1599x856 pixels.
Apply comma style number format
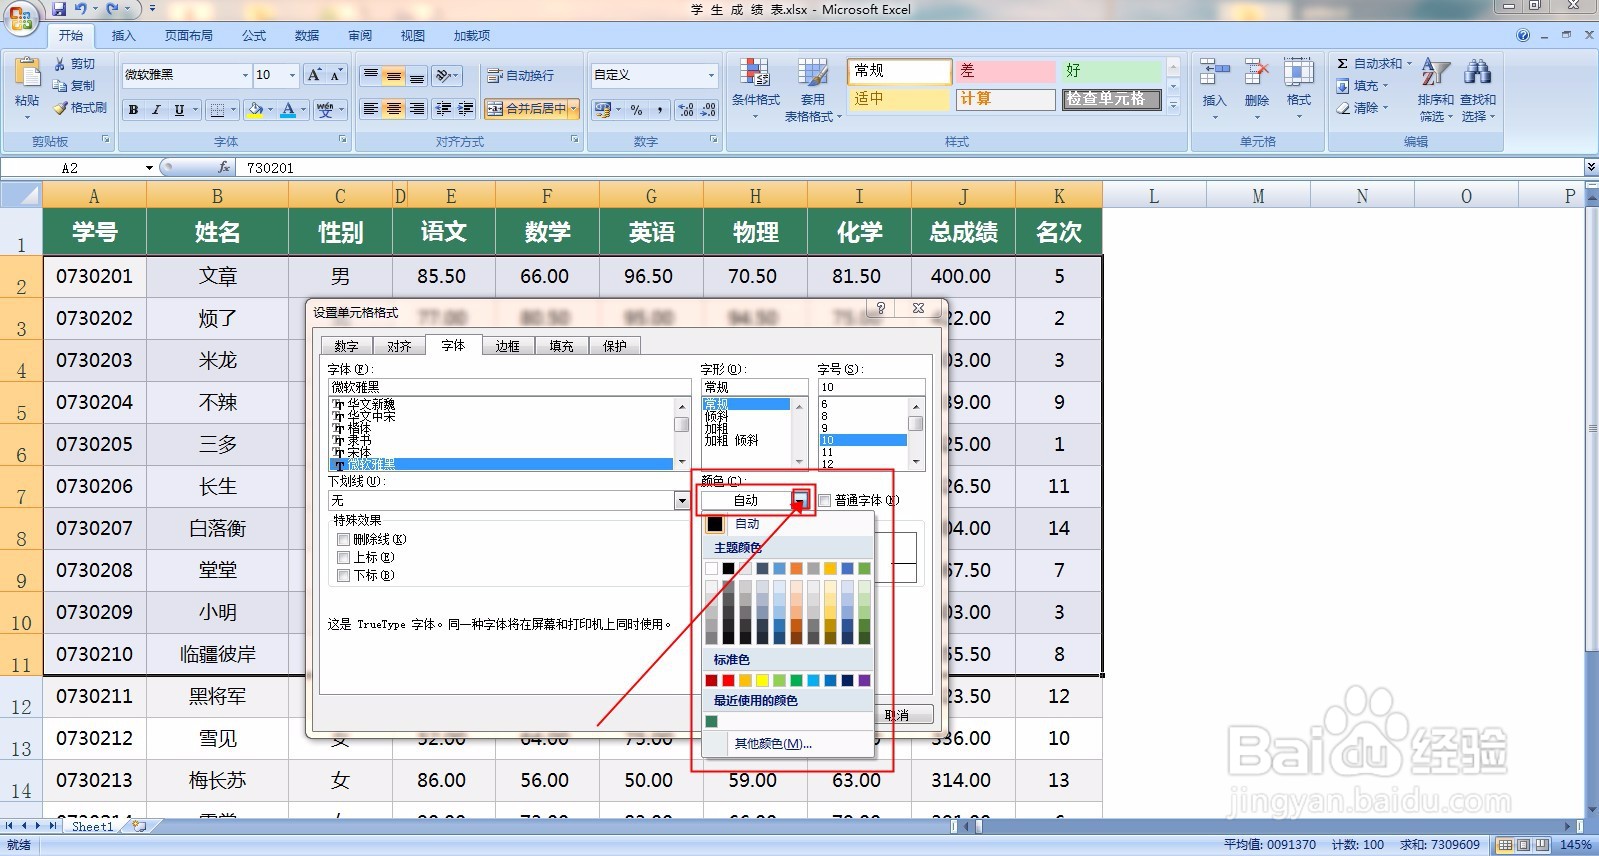pos(660,110)
